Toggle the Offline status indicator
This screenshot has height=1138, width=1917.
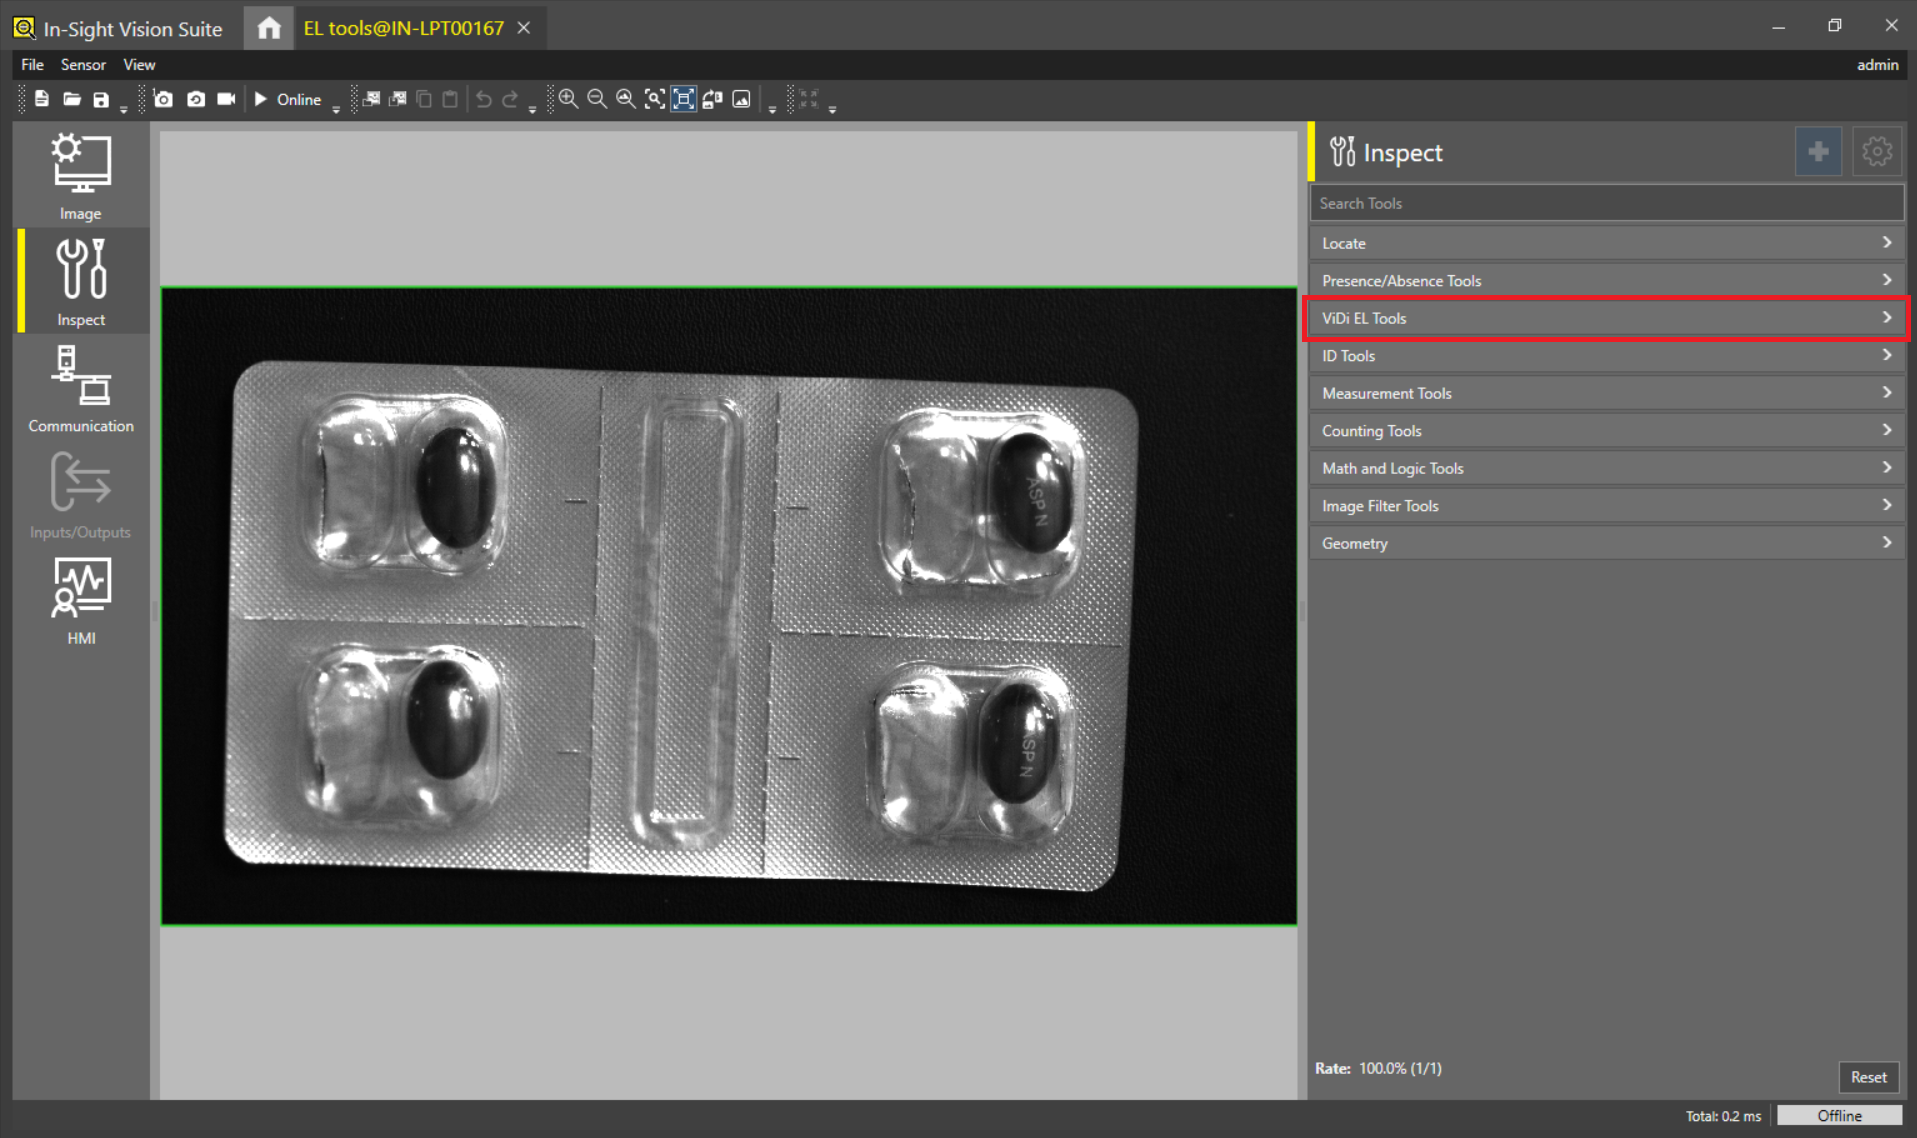coord(1840,1115)
